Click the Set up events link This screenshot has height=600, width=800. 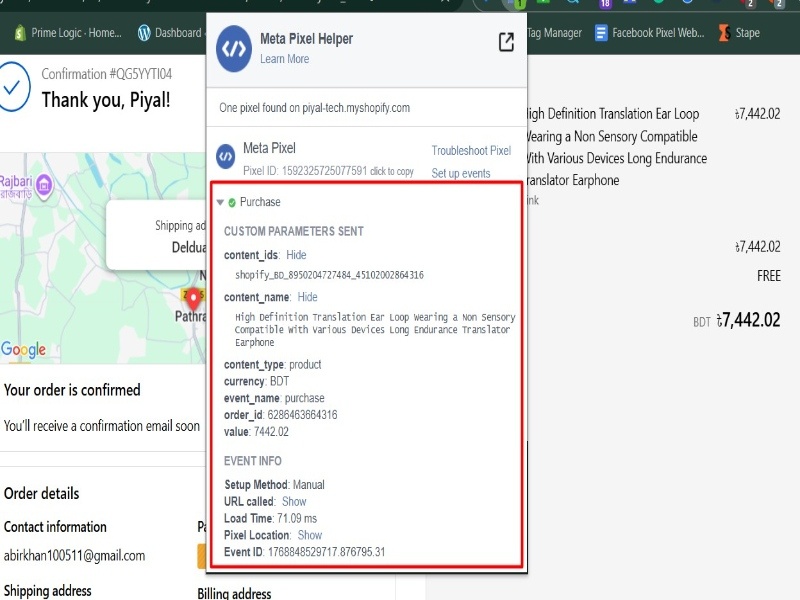point(461,173)
